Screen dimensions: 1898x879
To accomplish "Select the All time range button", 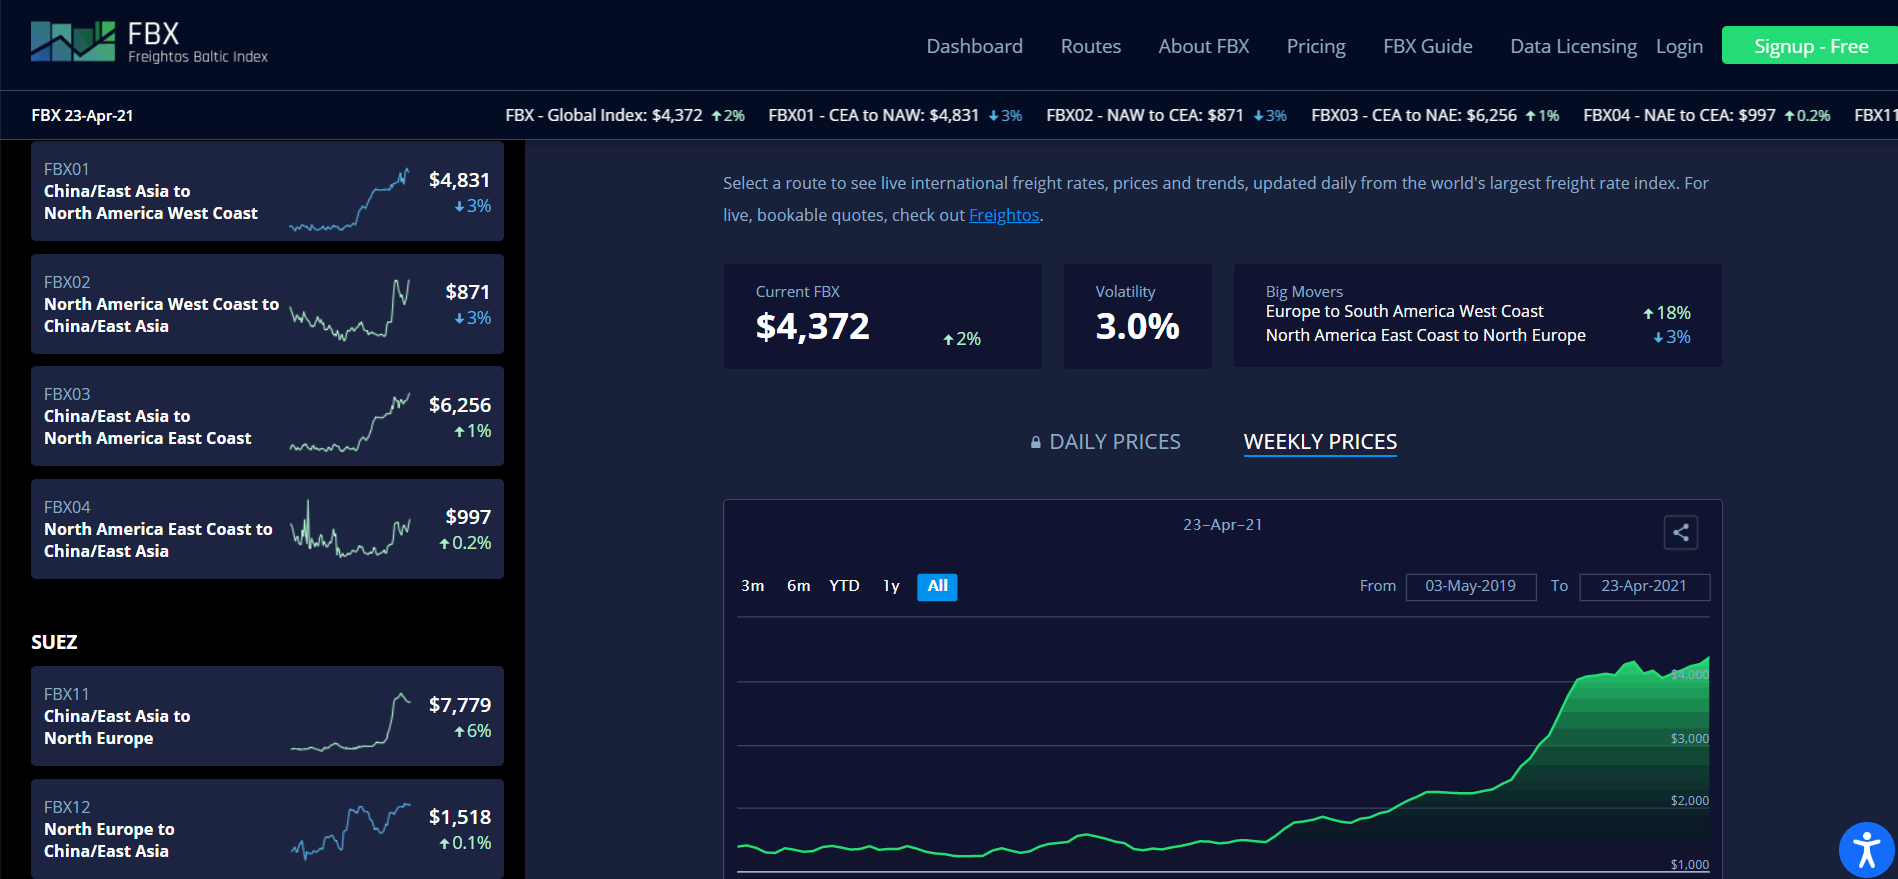I will point(937,587).
